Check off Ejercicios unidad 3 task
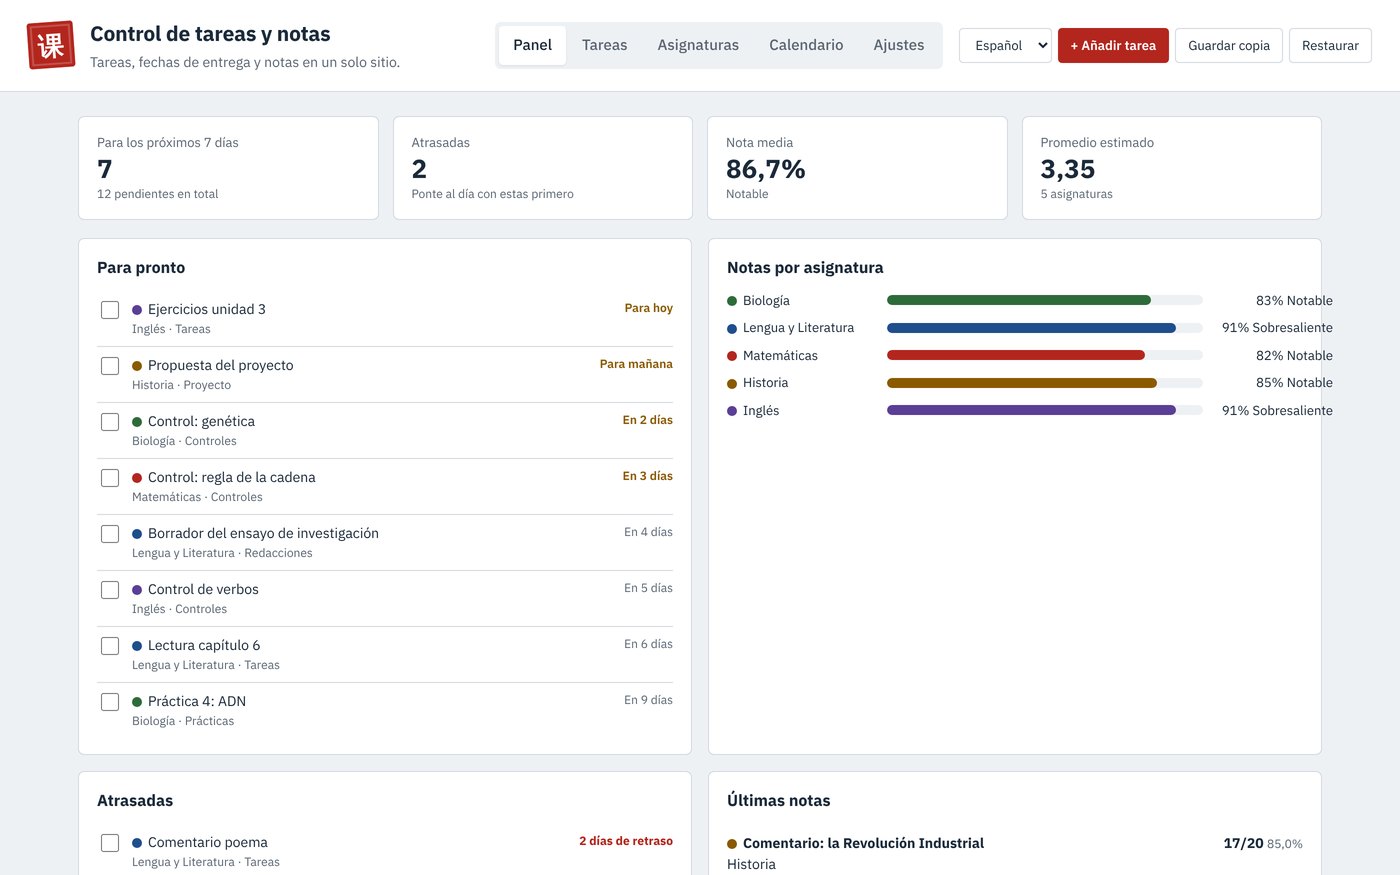The image size is (1400, 875). (110, 310)
